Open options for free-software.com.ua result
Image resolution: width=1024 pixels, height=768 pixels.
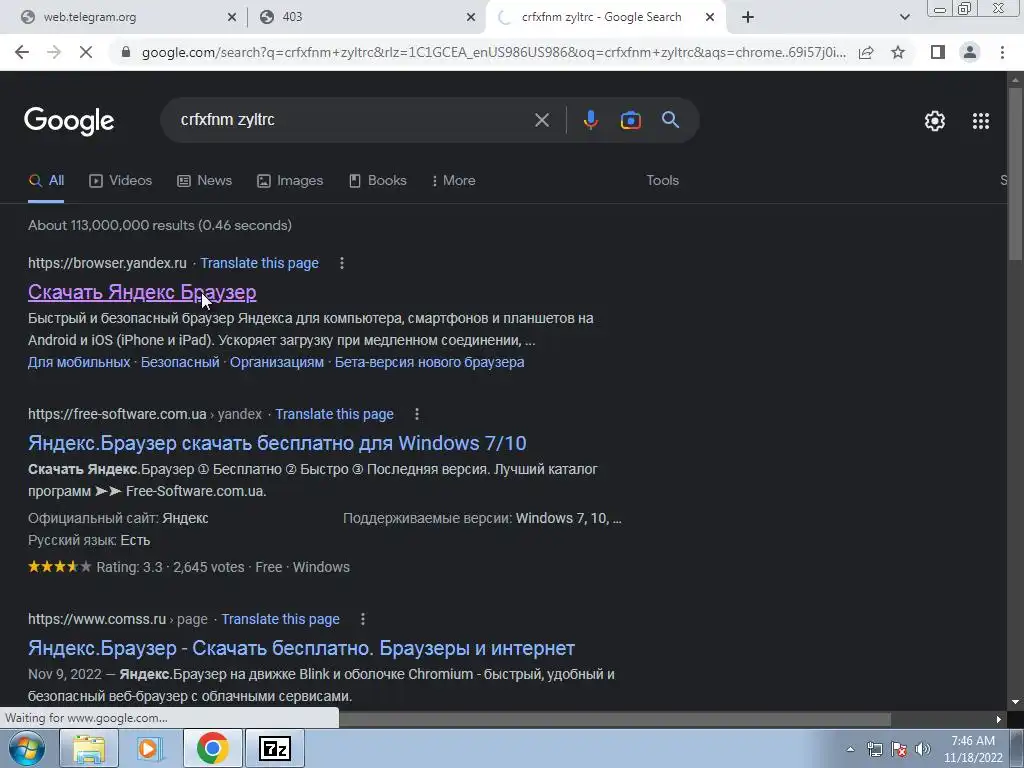point(417,414)
